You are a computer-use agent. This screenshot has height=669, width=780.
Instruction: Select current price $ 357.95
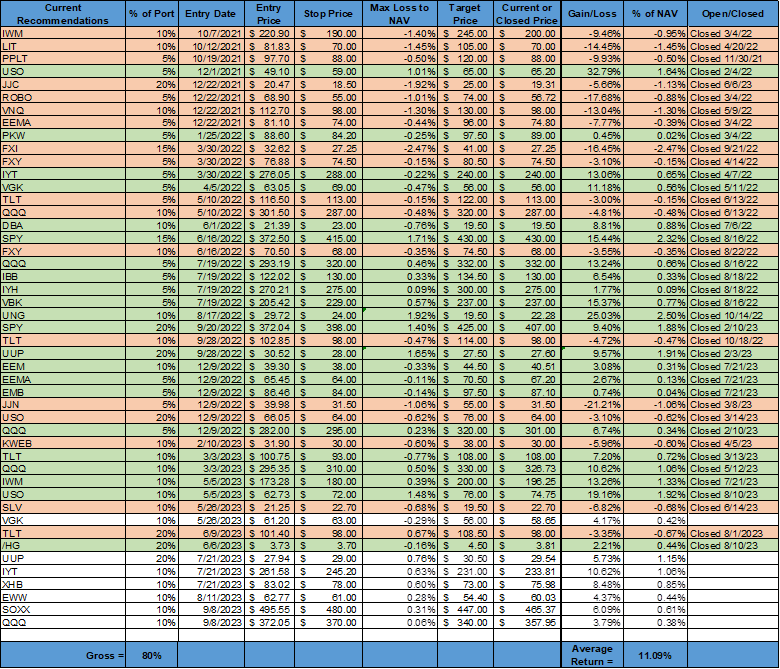[x=527, y=623]
